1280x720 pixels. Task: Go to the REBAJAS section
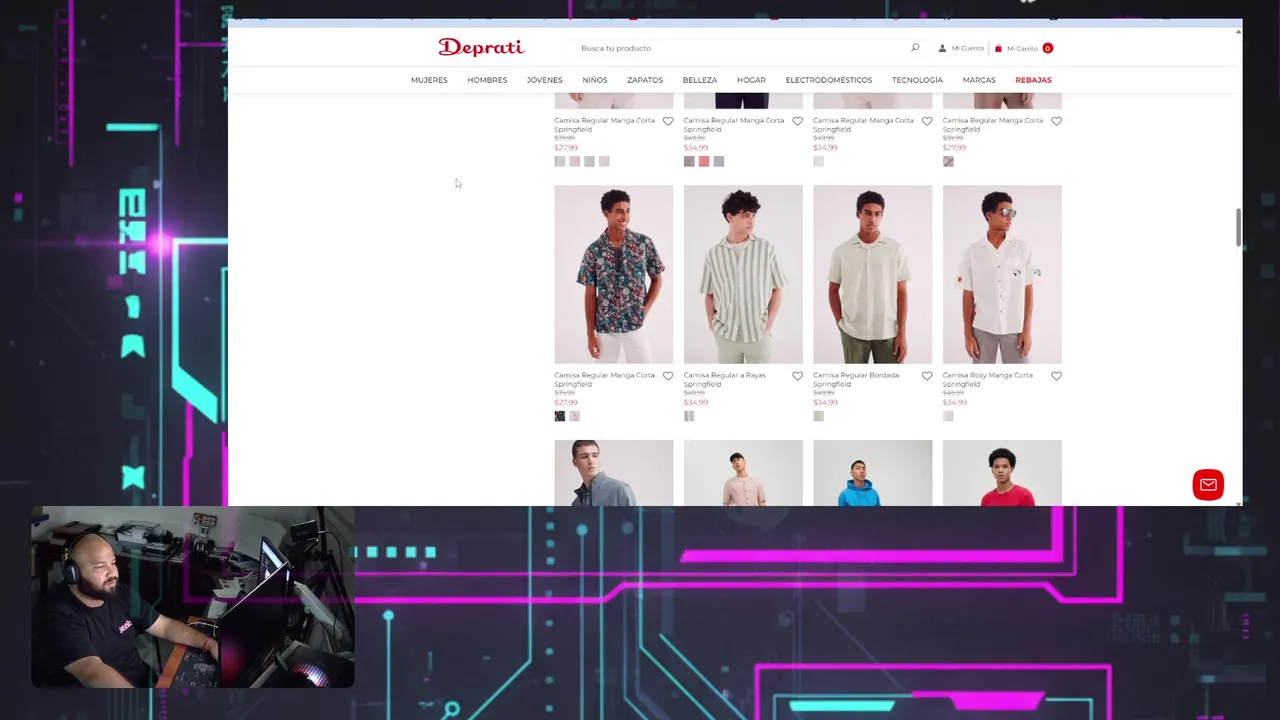1033,80
